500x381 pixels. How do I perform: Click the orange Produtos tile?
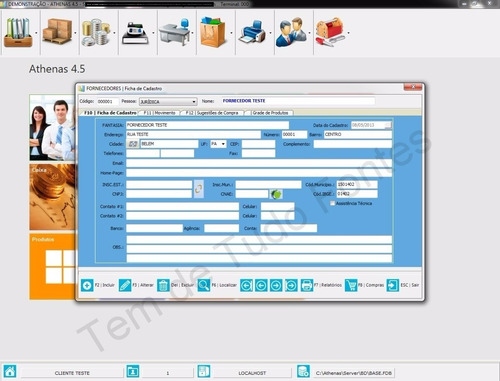pyautogui.click(x=52, y=266)
